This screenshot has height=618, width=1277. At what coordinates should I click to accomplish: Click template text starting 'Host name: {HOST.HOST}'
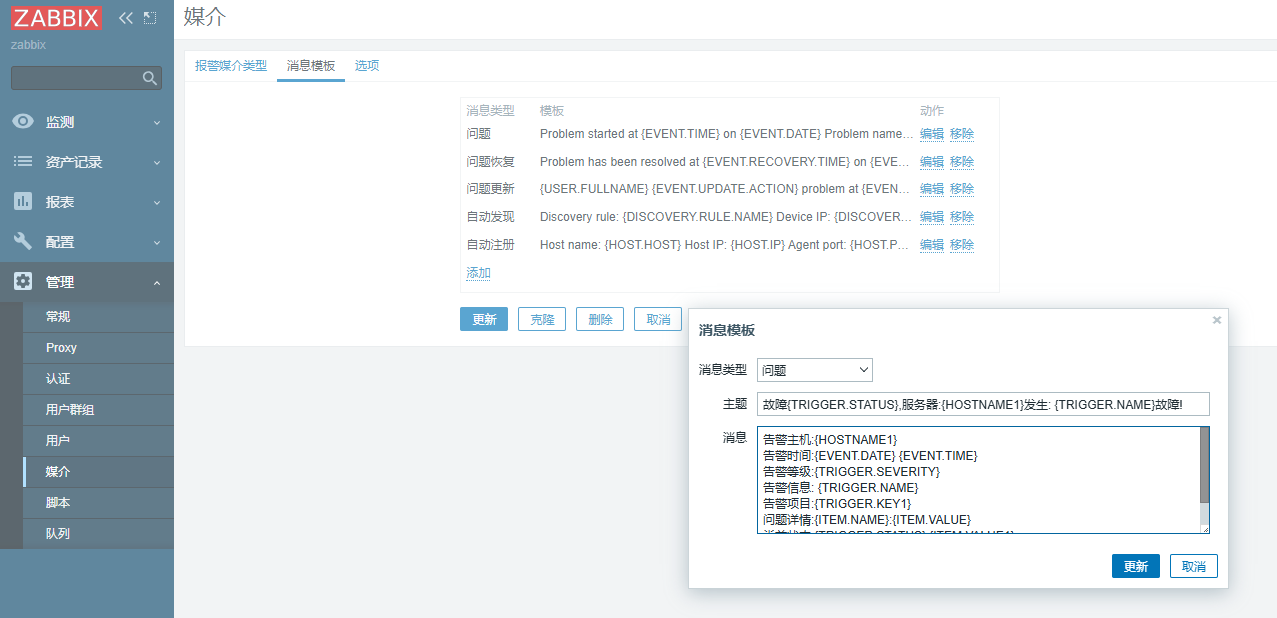point(726,245)
